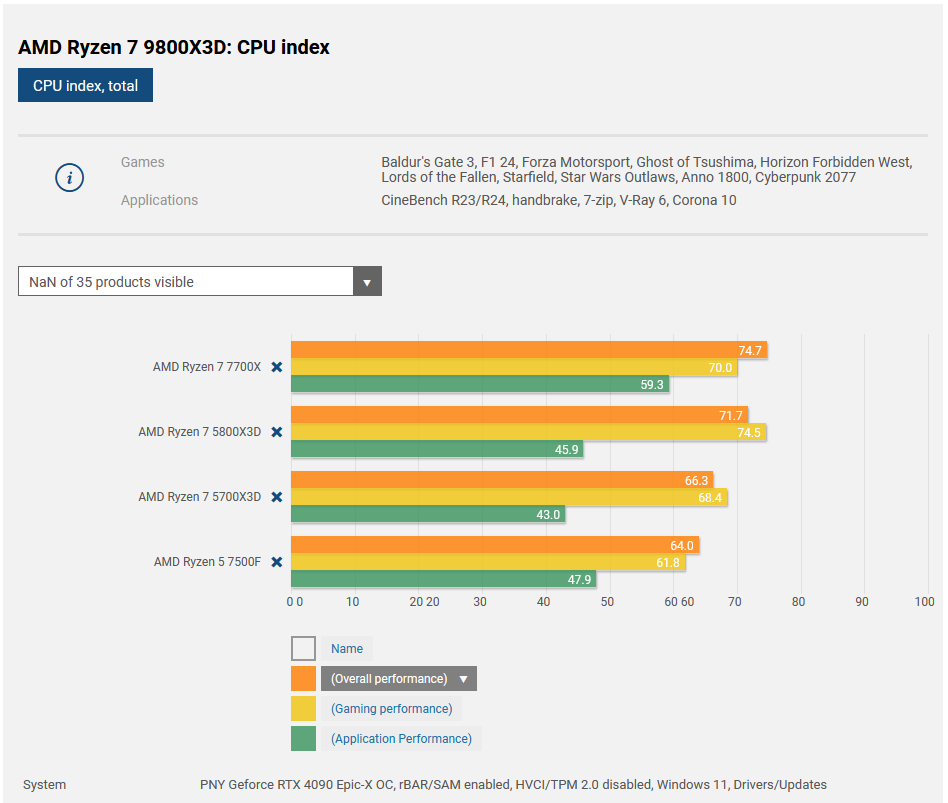This screenshot has height=803, width=948.
Task: Click the info circle icon
Action: [x=69, y=179]
